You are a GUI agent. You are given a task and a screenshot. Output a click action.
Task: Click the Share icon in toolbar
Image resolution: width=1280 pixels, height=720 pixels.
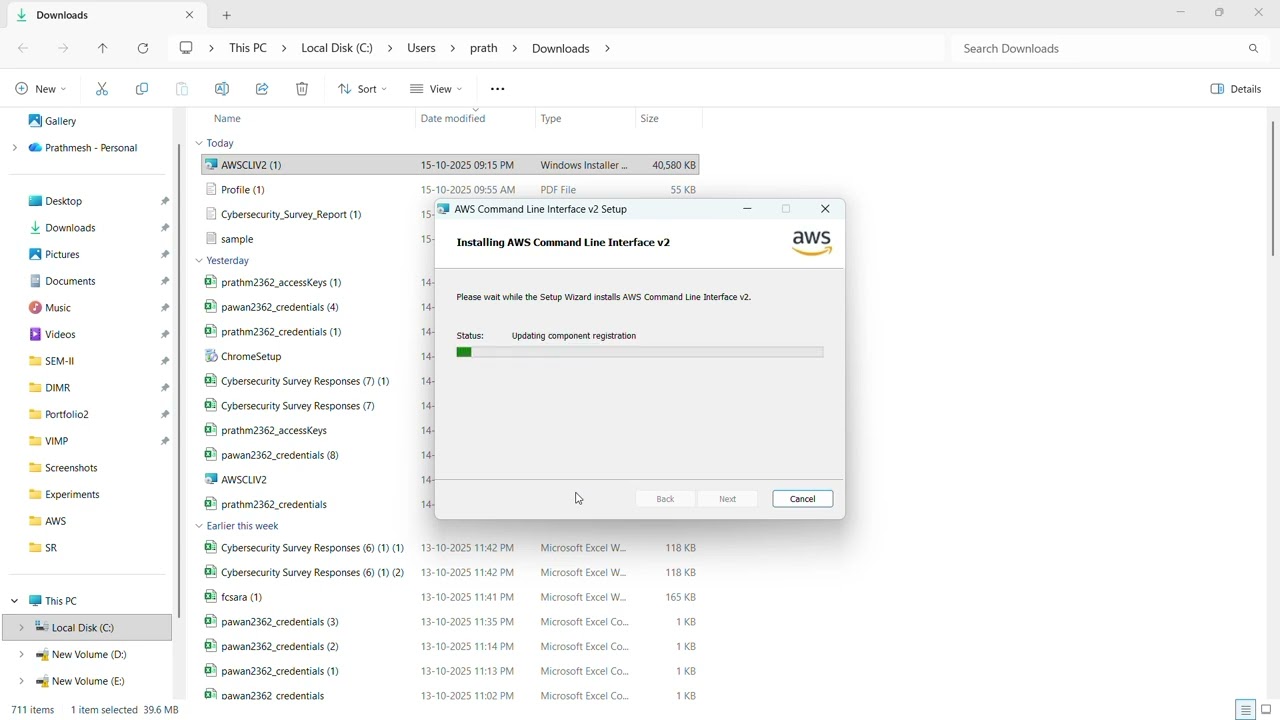(x=262, y=89)
